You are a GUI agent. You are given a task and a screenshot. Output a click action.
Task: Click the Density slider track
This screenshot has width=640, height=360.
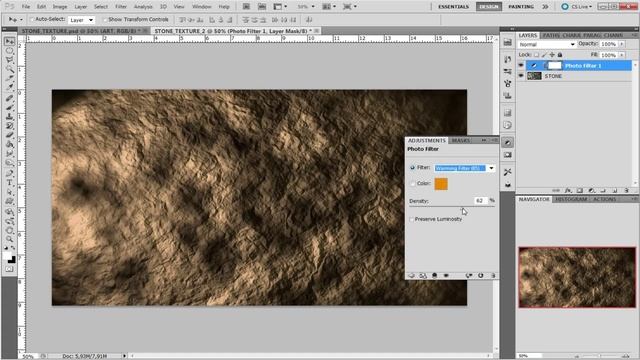click(x=452, y=207)
